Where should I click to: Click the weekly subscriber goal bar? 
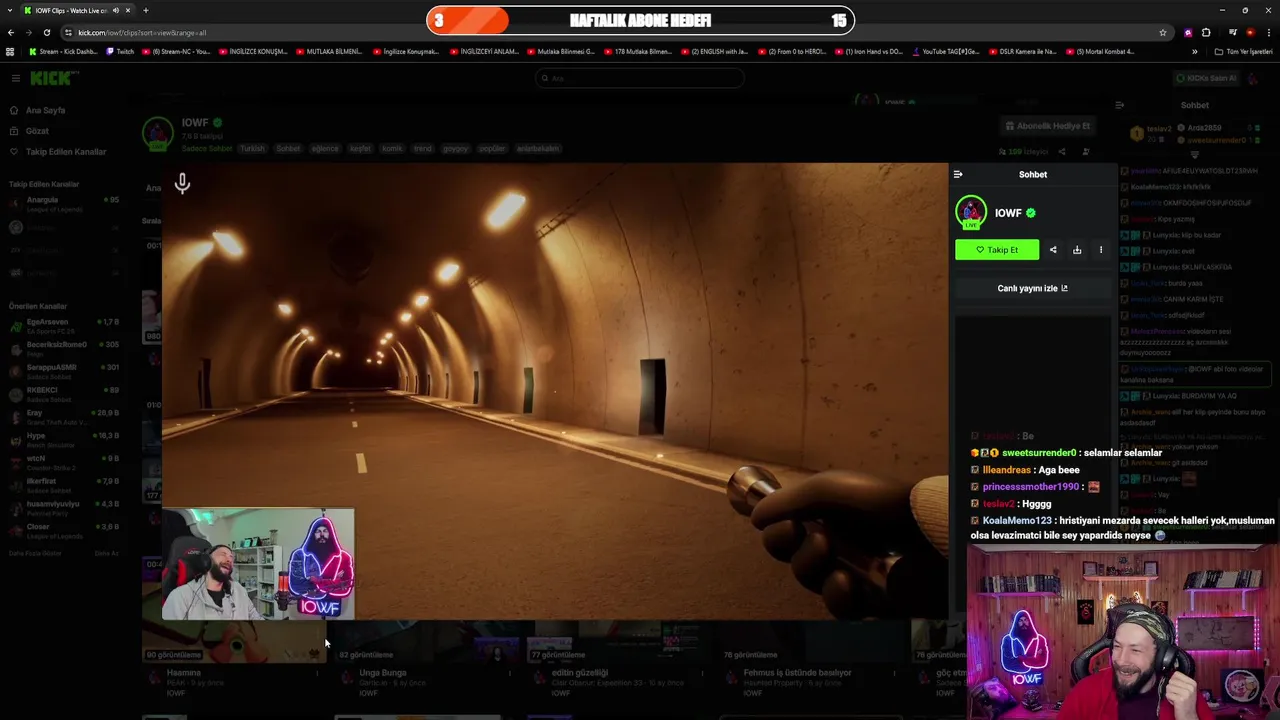click(x=640, y=20)
